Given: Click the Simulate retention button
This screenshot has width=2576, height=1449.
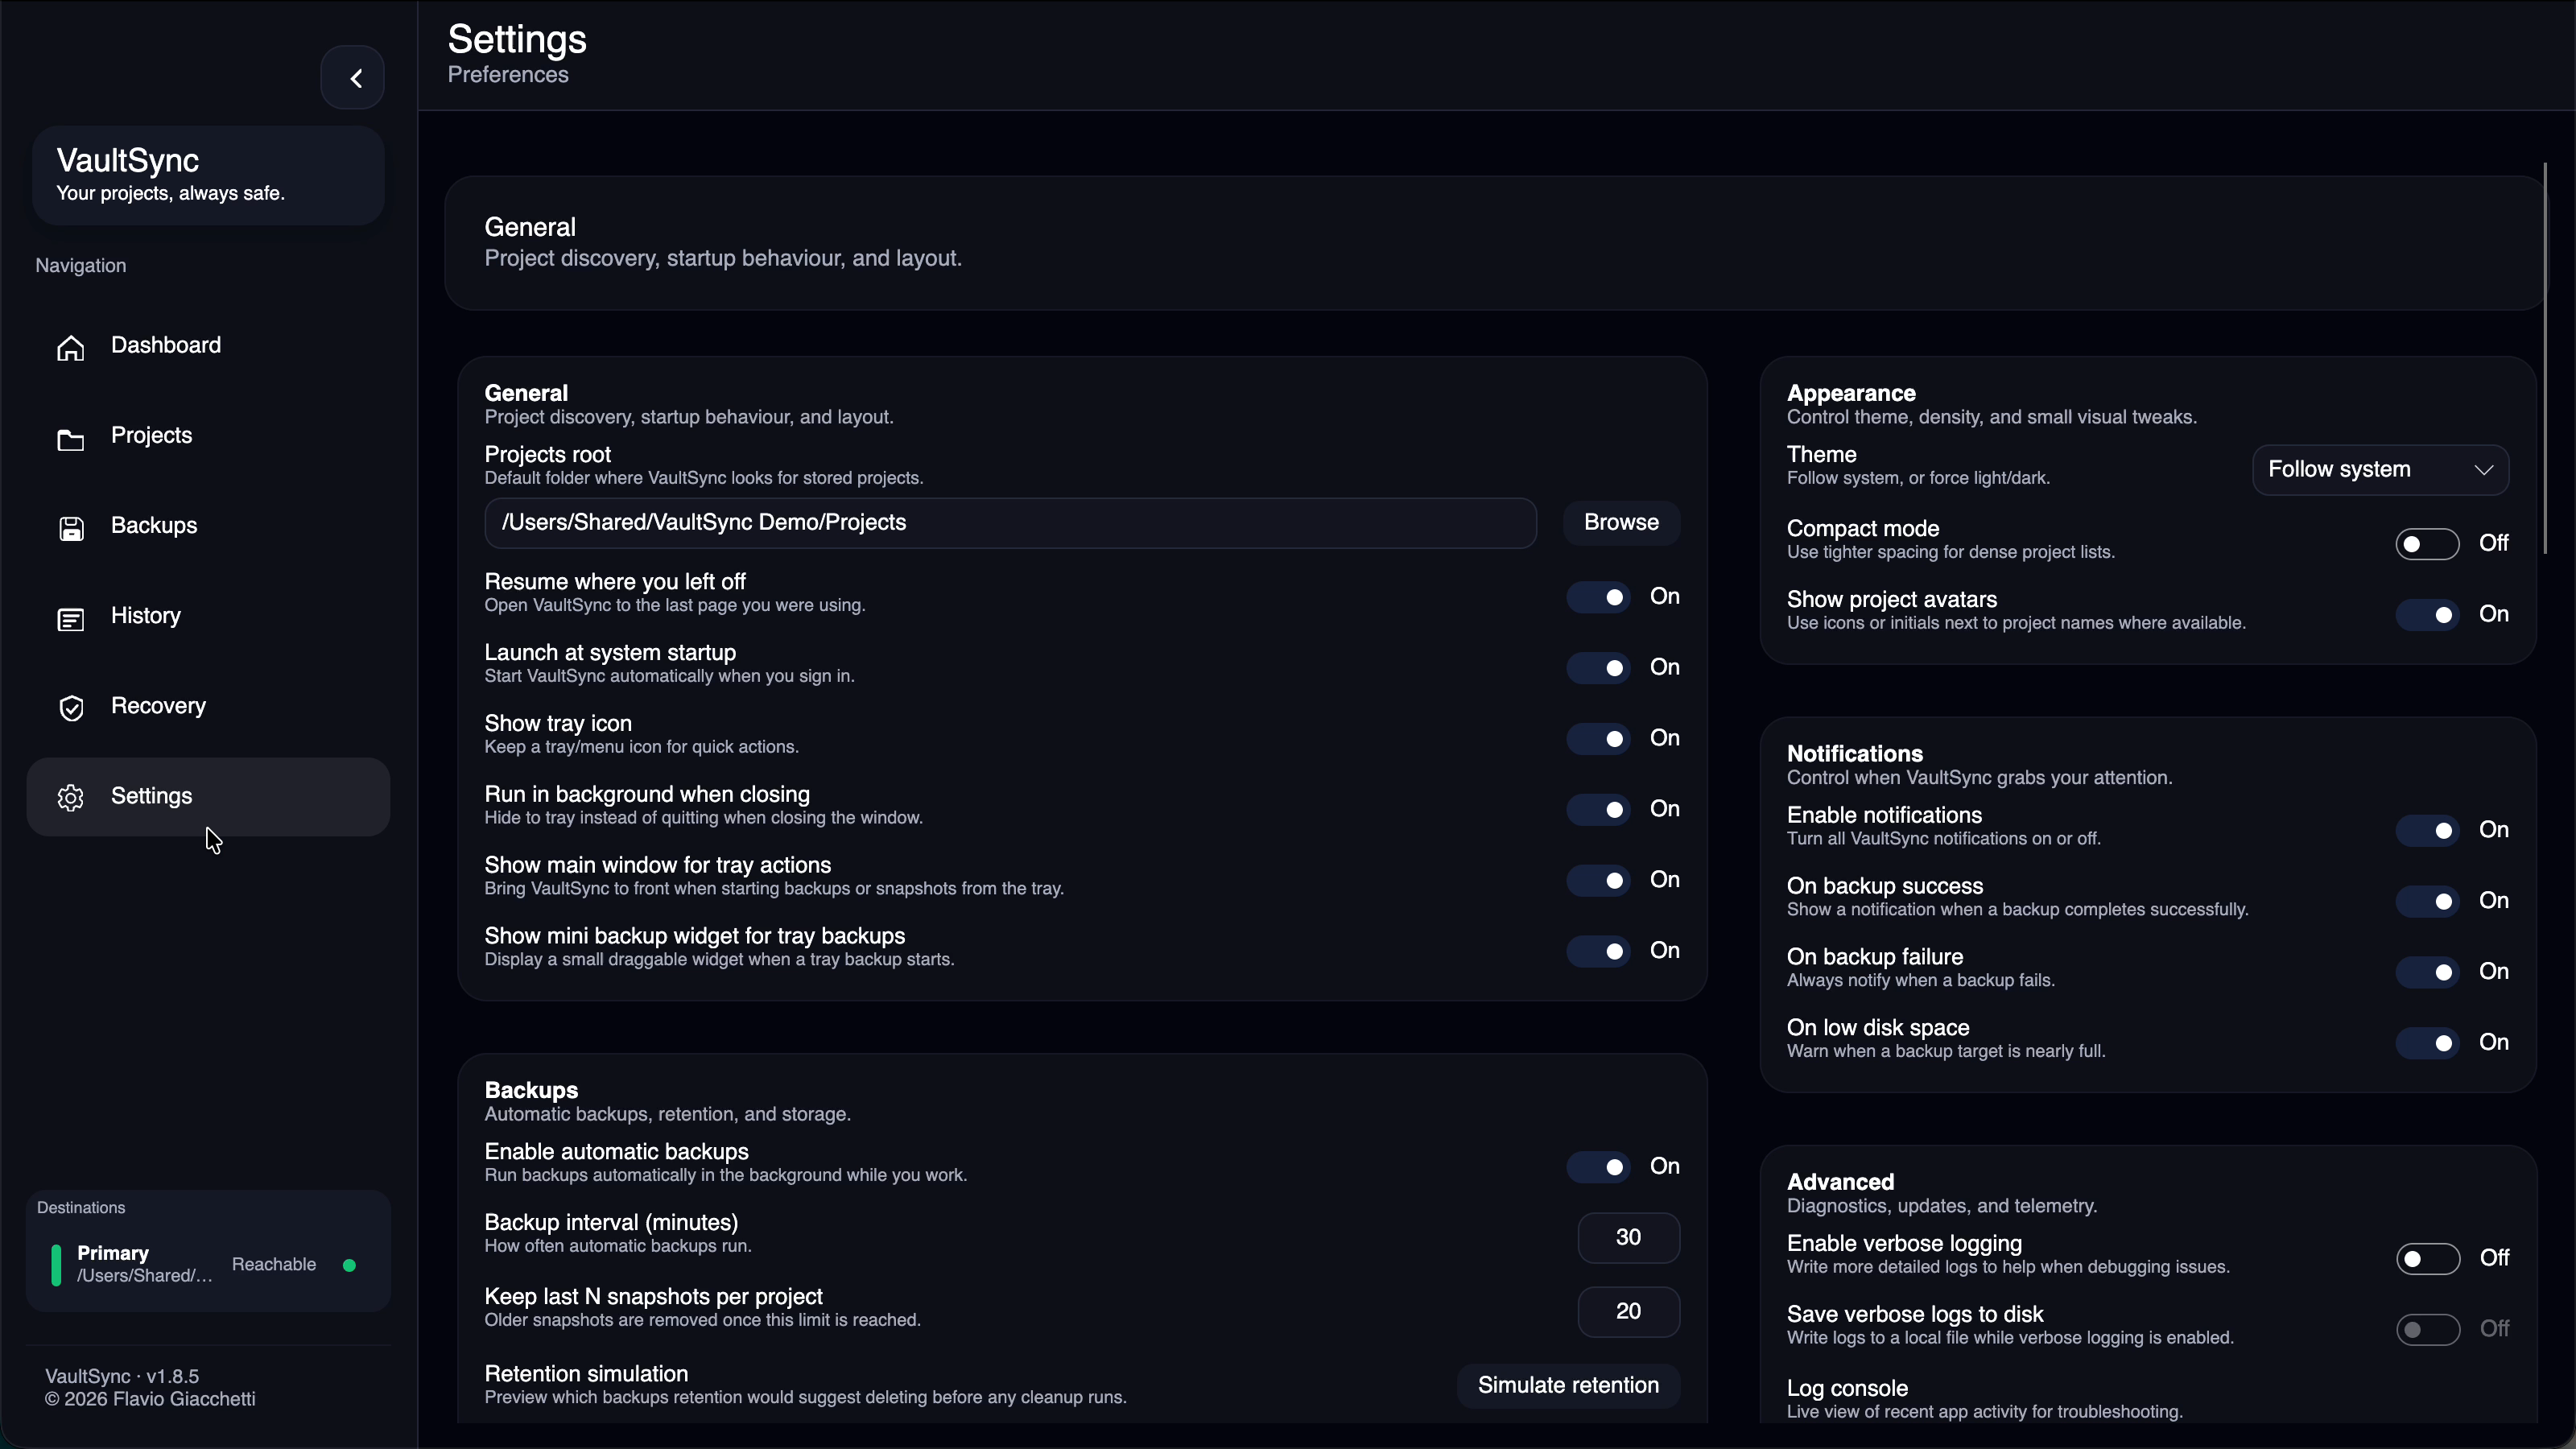Looking at the screenshot, I should pos(1568,1386).
